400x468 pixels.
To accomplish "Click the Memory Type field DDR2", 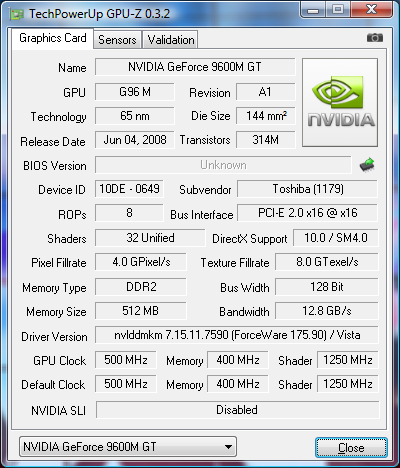I will click(141, 287).
